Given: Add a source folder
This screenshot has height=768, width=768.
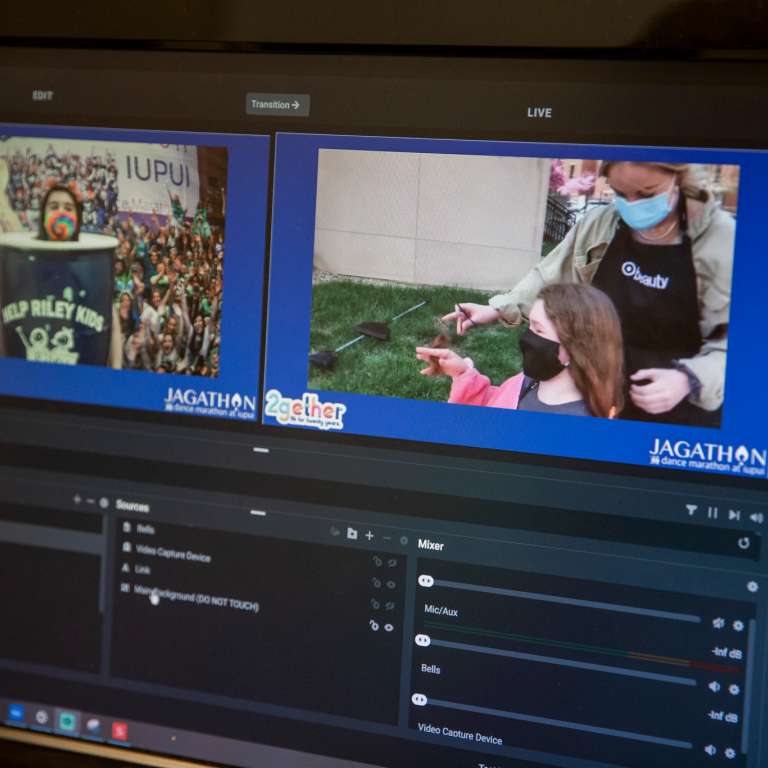Looking at the screenshot, I should pos(352,533).
